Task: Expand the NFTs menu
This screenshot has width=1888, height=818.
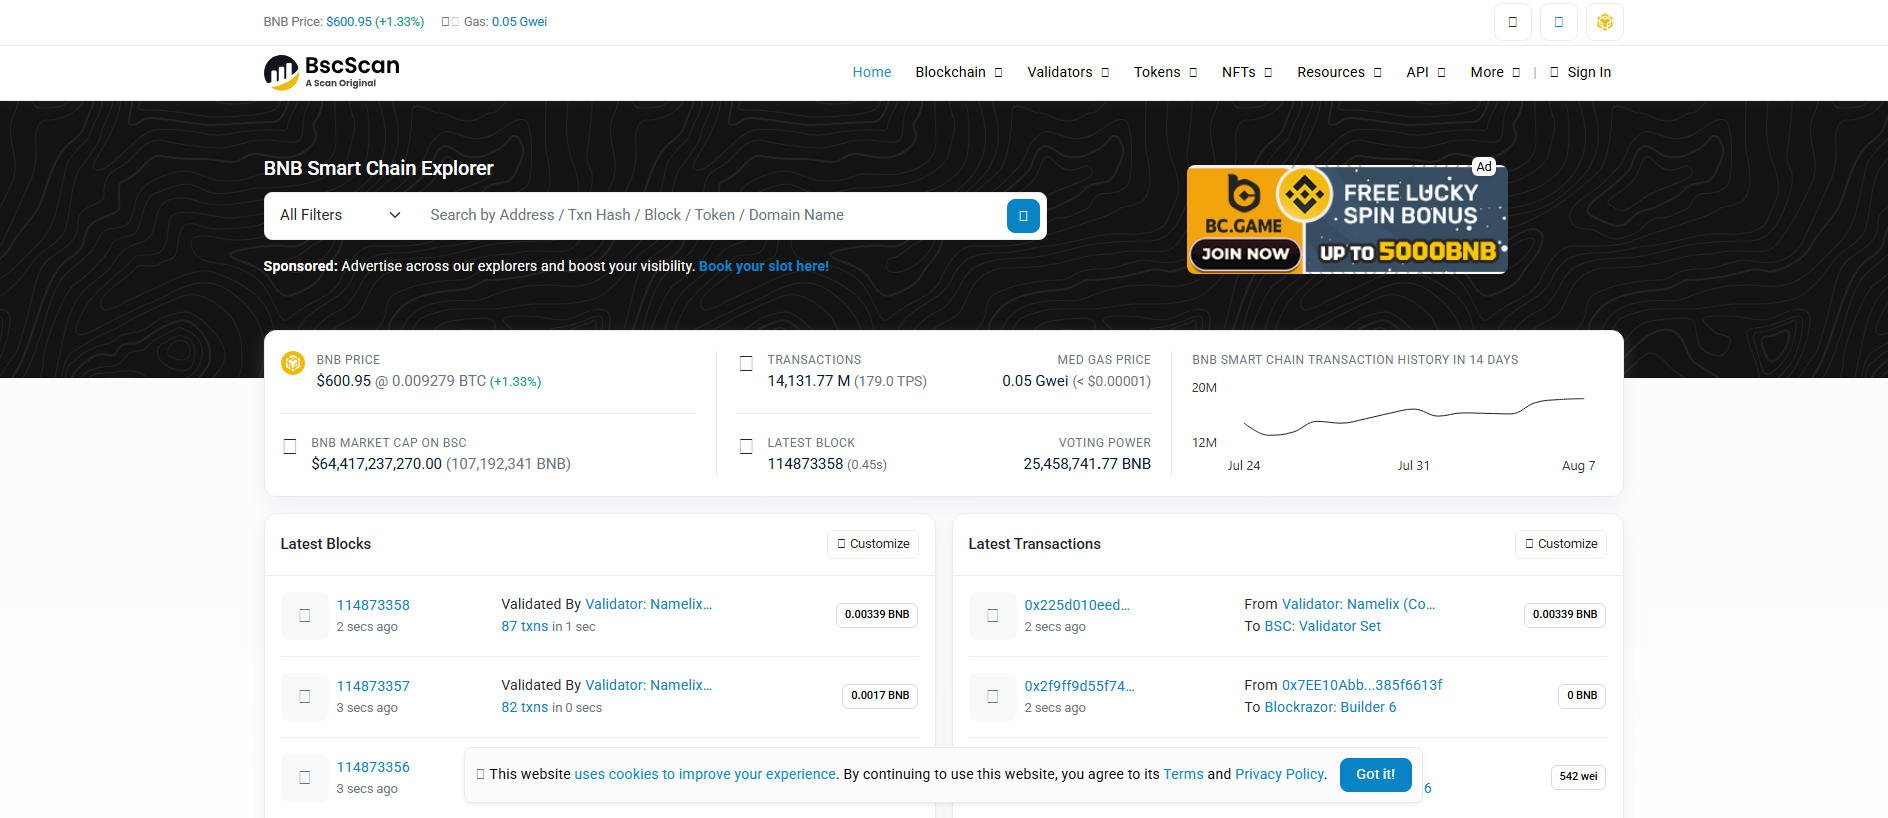Action: (1247, 72)
